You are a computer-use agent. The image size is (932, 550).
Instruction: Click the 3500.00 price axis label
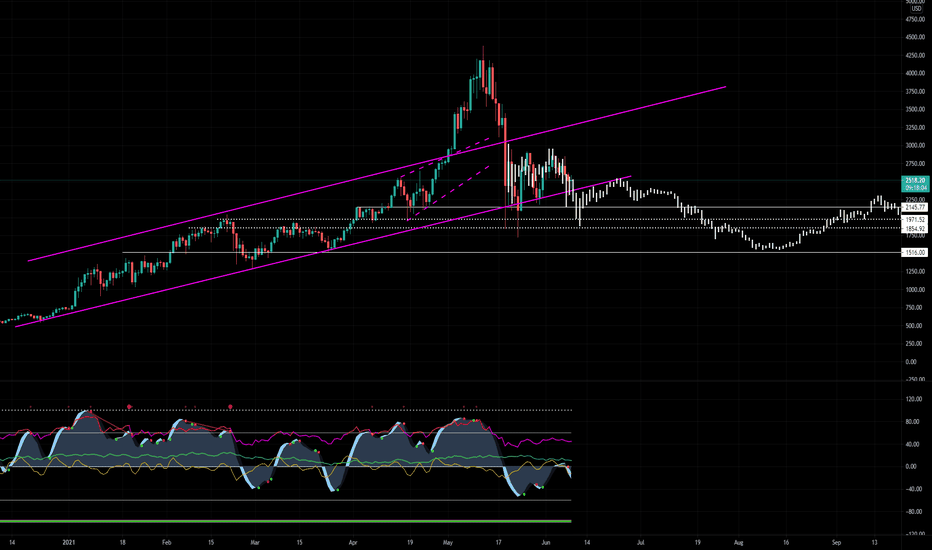pyautogui.click(x=915, y=109)
